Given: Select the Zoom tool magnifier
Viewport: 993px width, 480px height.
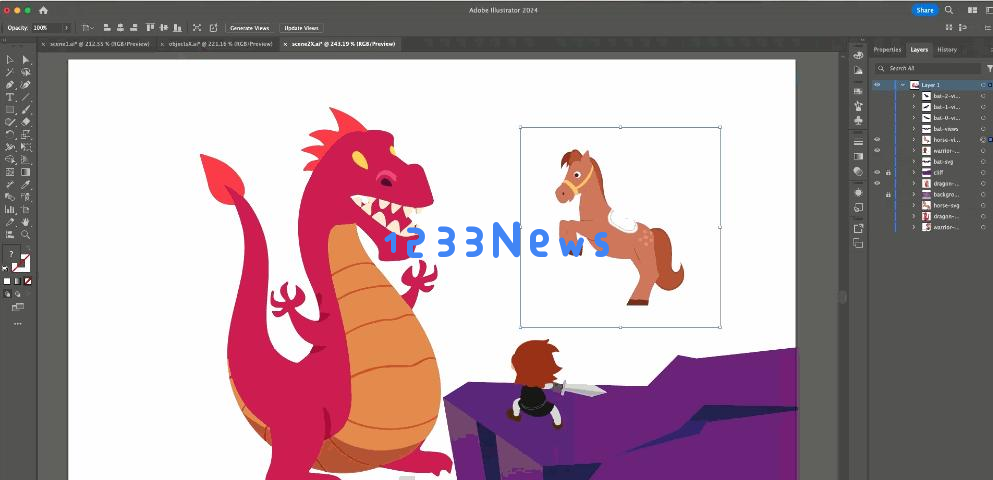Looking at the screenshot, I should click(26, 234).
